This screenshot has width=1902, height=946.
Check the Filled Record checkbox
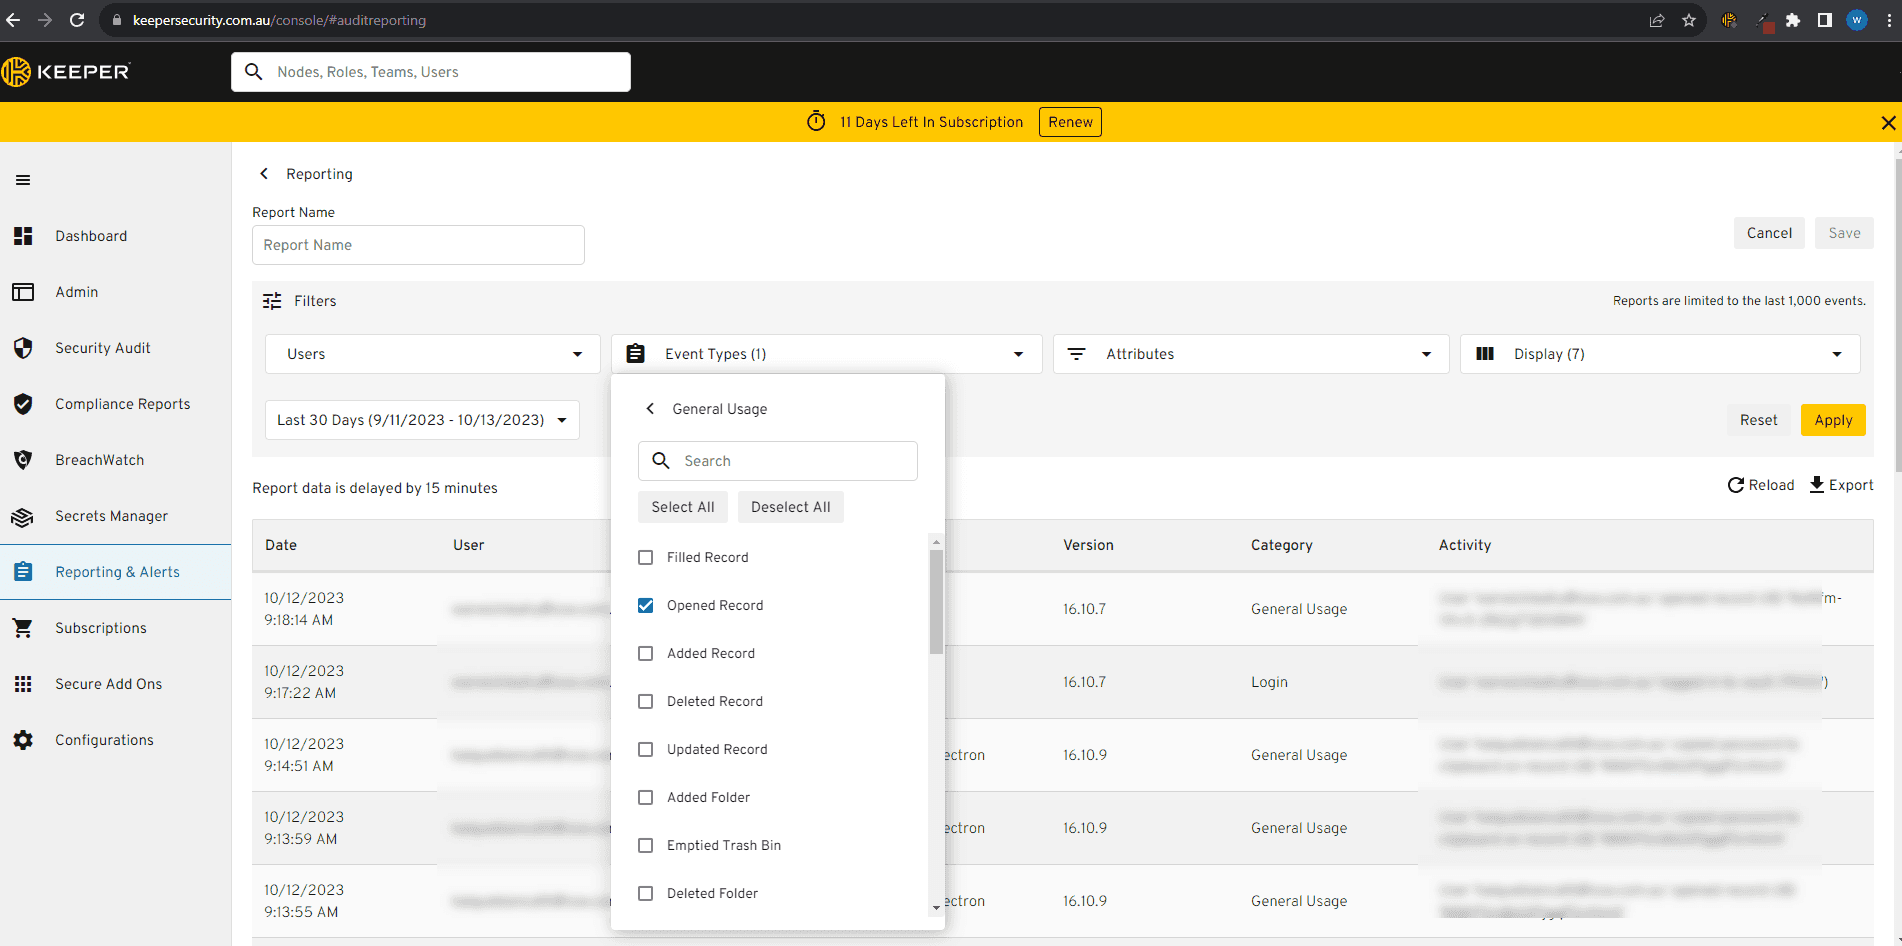[646, 558]
